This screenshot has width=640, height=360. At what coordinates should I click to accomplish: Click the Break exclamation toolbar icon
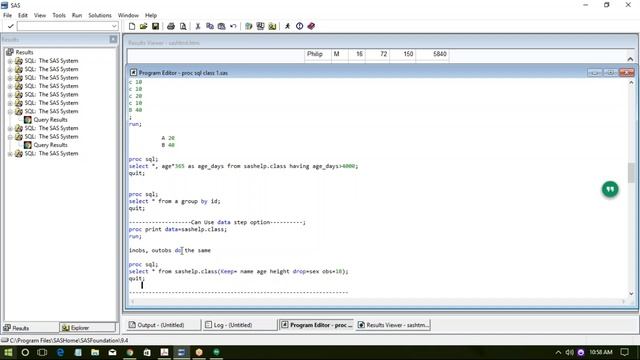pyautogui.click(x=299, y=26)
